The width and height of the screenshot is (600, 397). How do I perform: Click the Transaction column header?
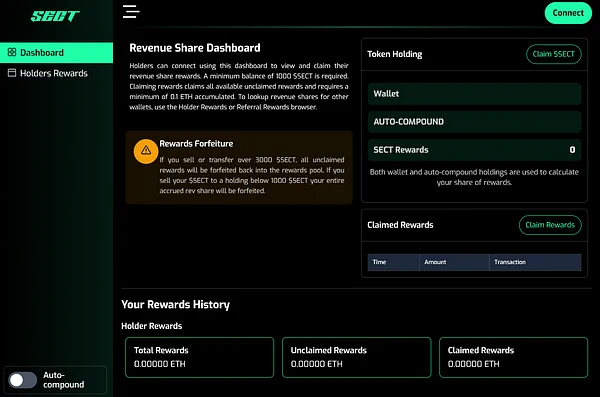535,262
